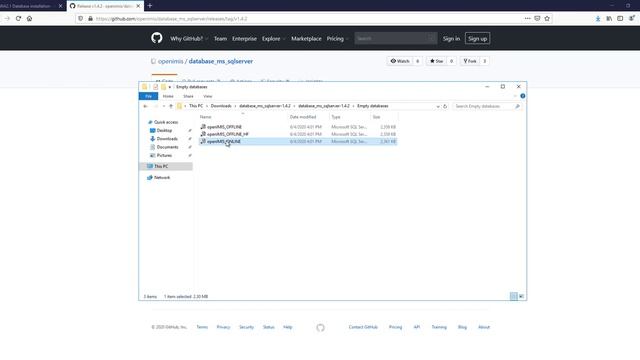Open the File ribbon tab

pyautogui.click(x=149, y=96)
